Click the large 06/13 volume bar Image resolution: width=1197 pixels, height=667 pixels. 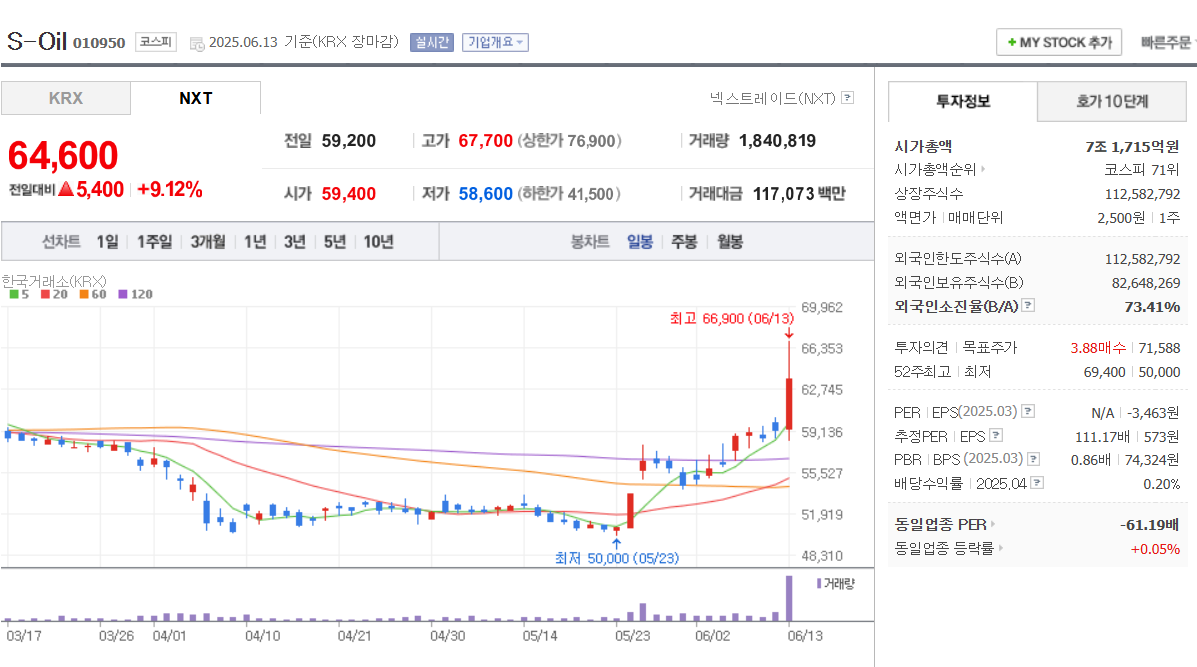[x=789, y=598]
